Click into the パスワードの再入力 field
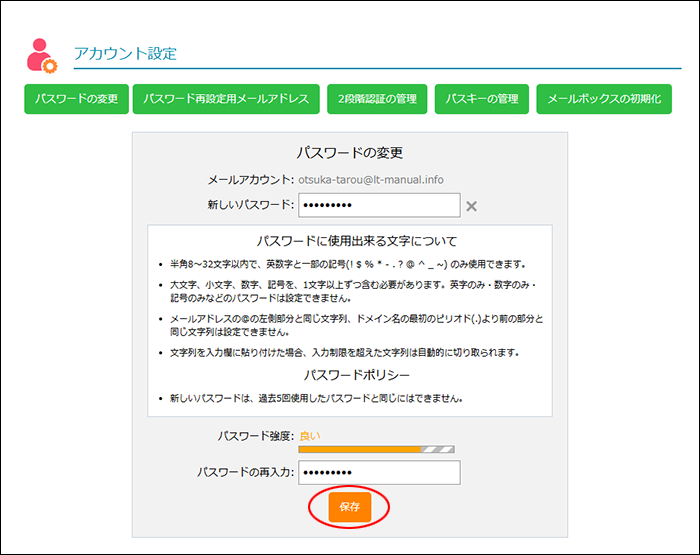The image size is (700, 555). click(379, 472)
